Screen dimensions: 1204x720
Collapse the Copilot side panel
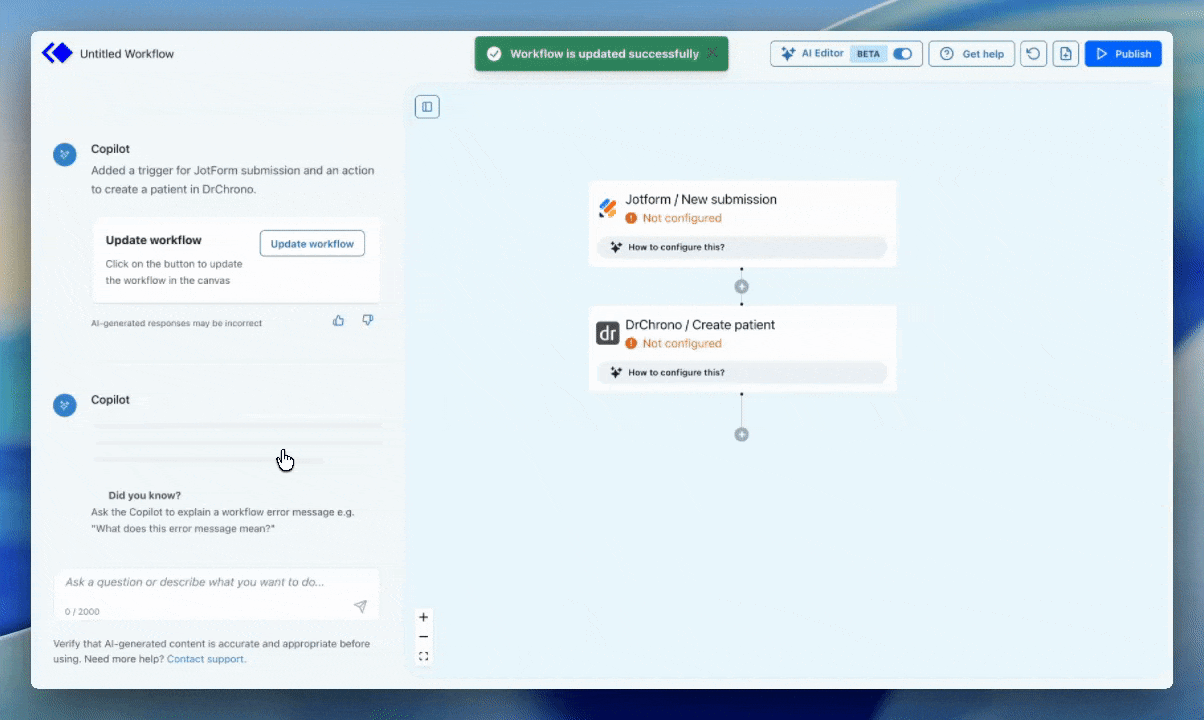click(427, 107)
